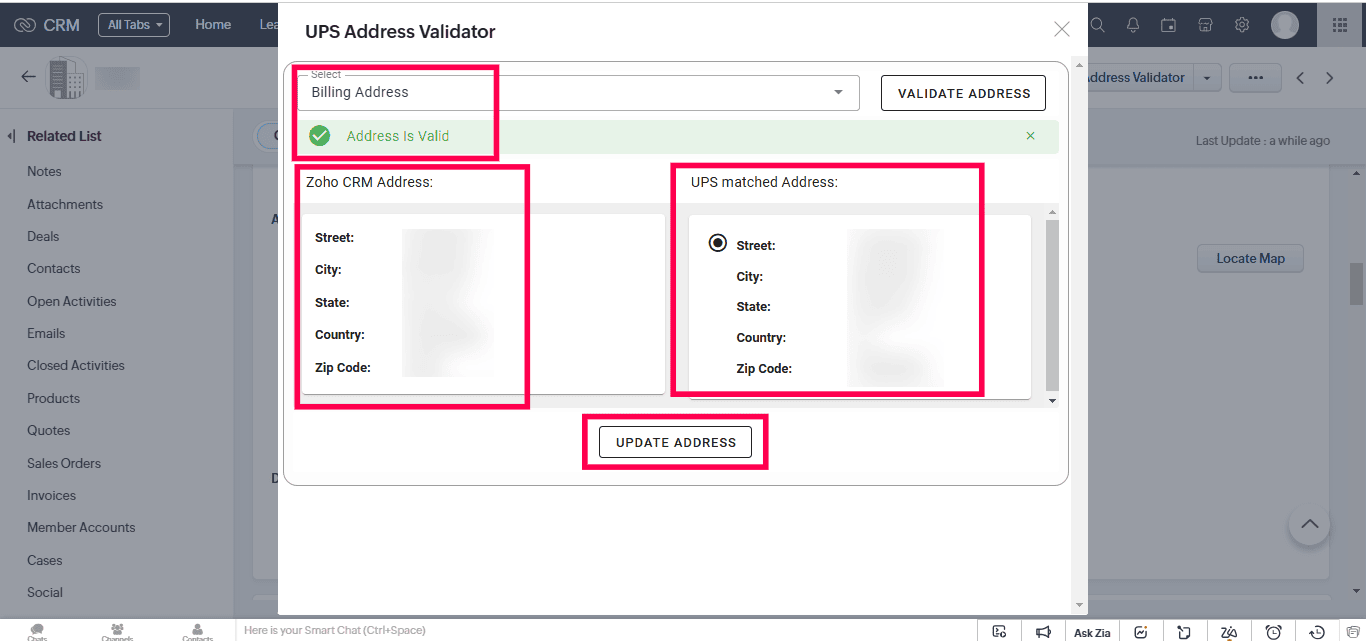Dismiss the Address Is Valid banner

(x=1030, y=136)
